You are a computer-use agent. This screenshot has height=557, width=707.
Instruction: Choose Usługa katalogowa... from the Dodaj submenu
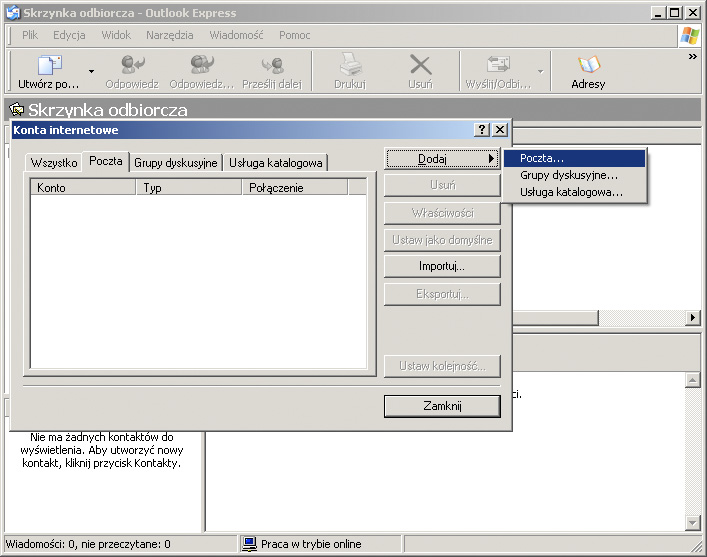[574, 192]
